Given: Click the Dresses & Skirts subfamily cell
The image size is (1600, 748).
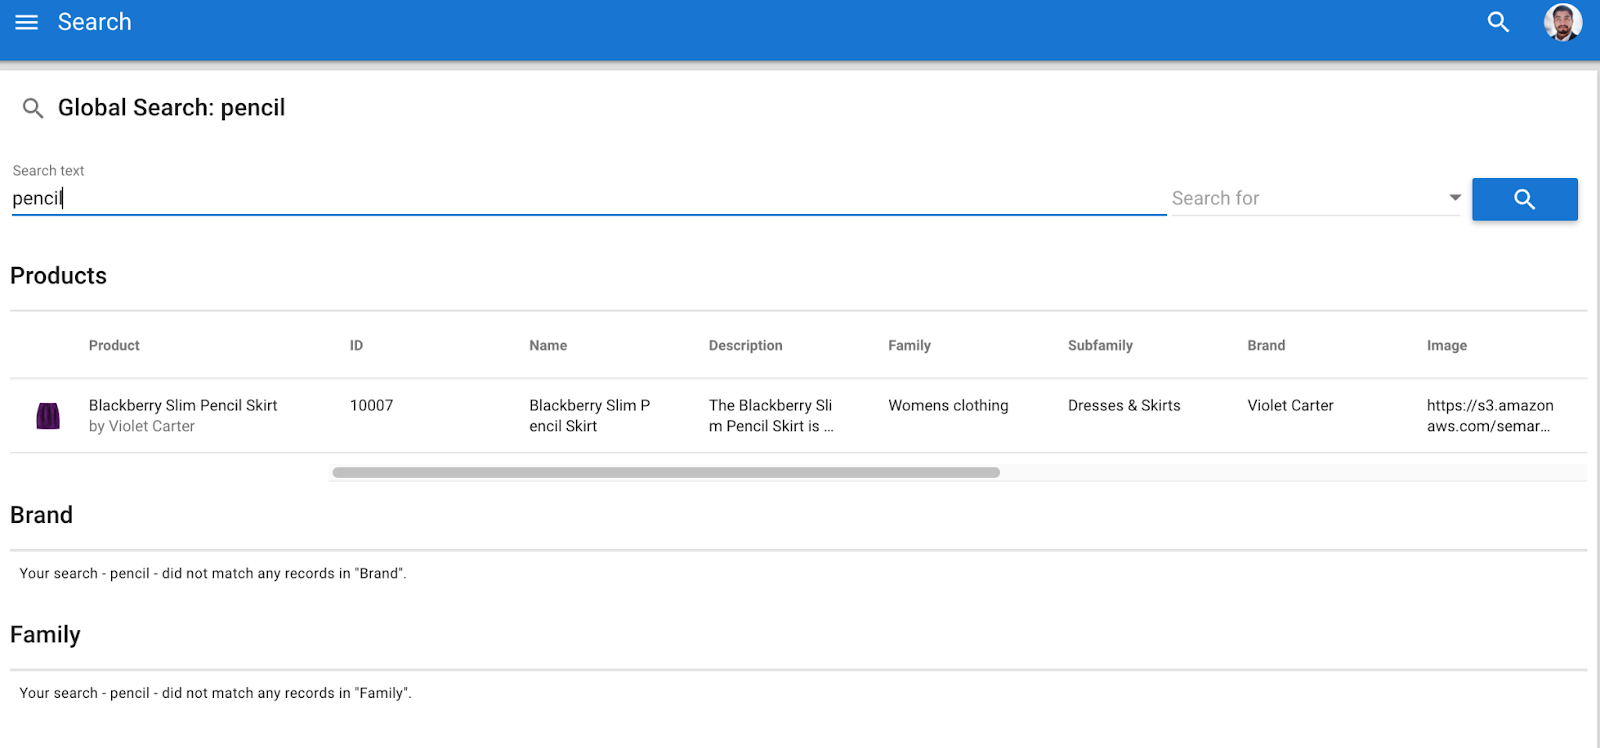Looking at the screenshot, I should pos(1124,405).
